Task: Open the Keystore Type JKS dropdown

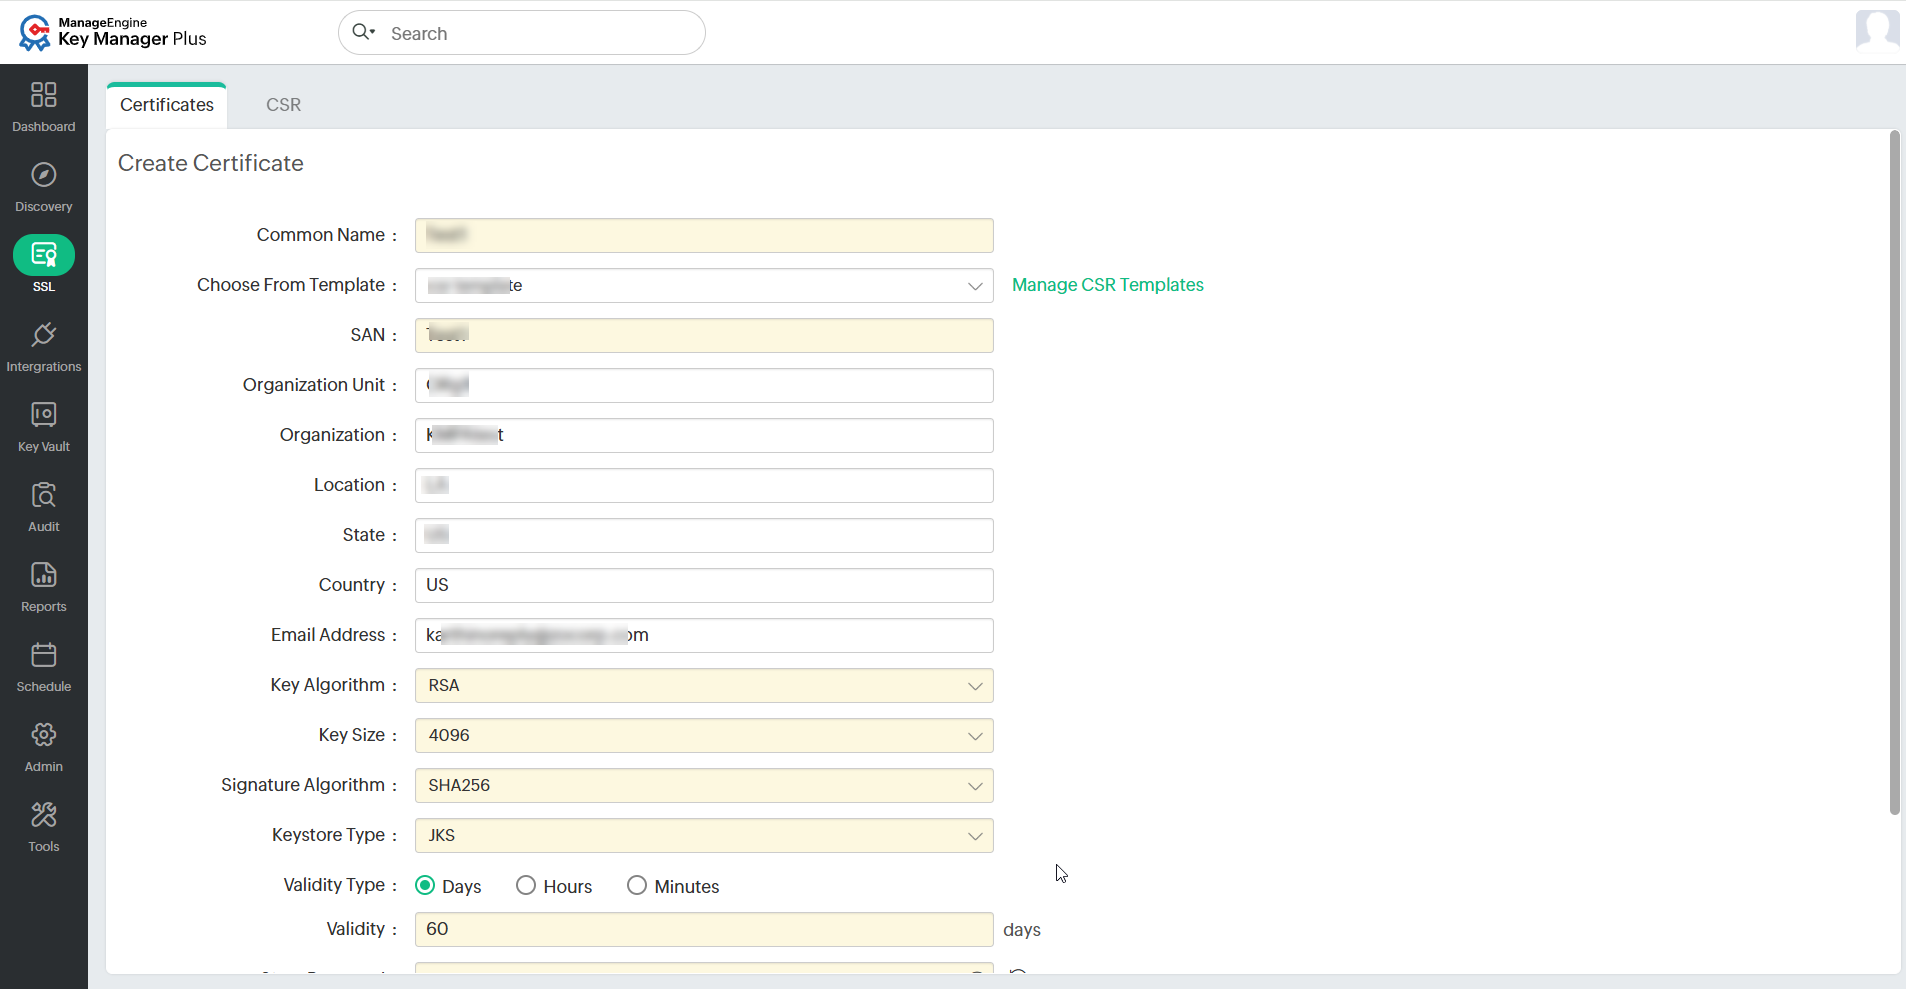Action: pyautogui.click(x=704, y=835)
